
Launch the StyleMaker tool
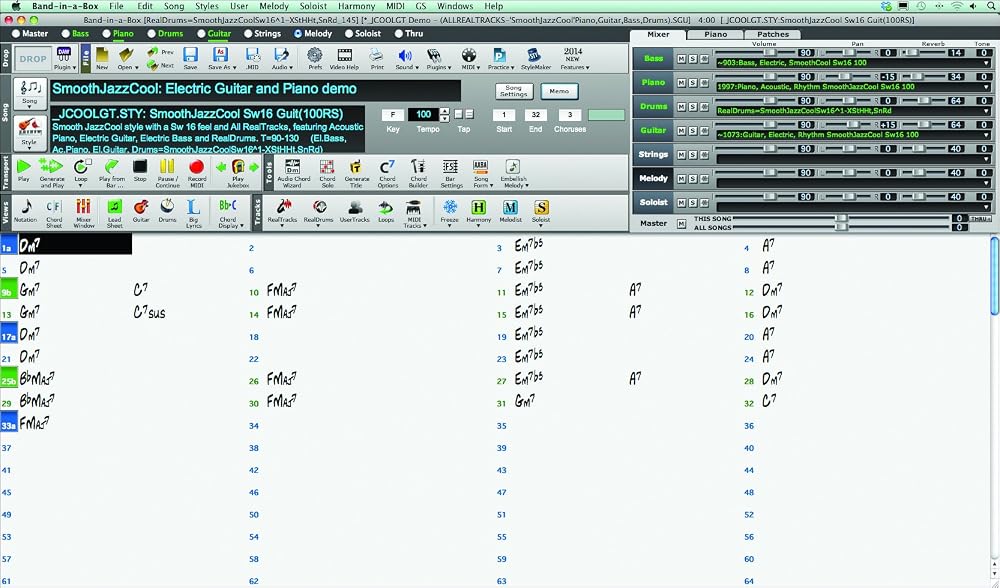pyautogui.click(x=536, y=58)
